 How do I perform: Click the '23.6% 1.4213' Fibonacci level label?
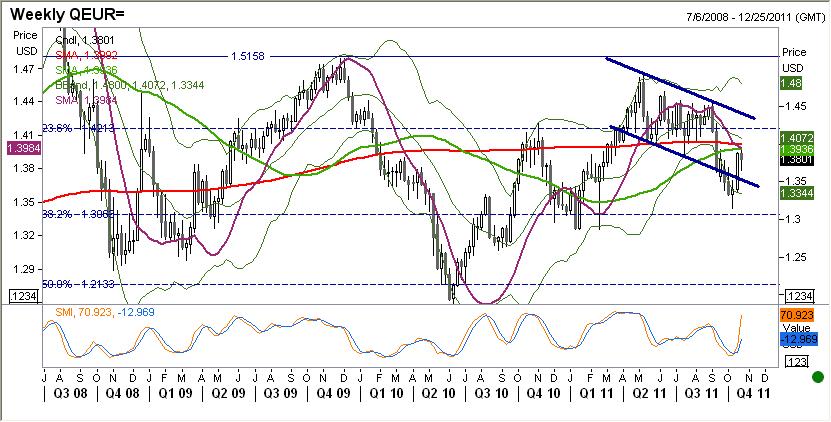pos(78,127)
